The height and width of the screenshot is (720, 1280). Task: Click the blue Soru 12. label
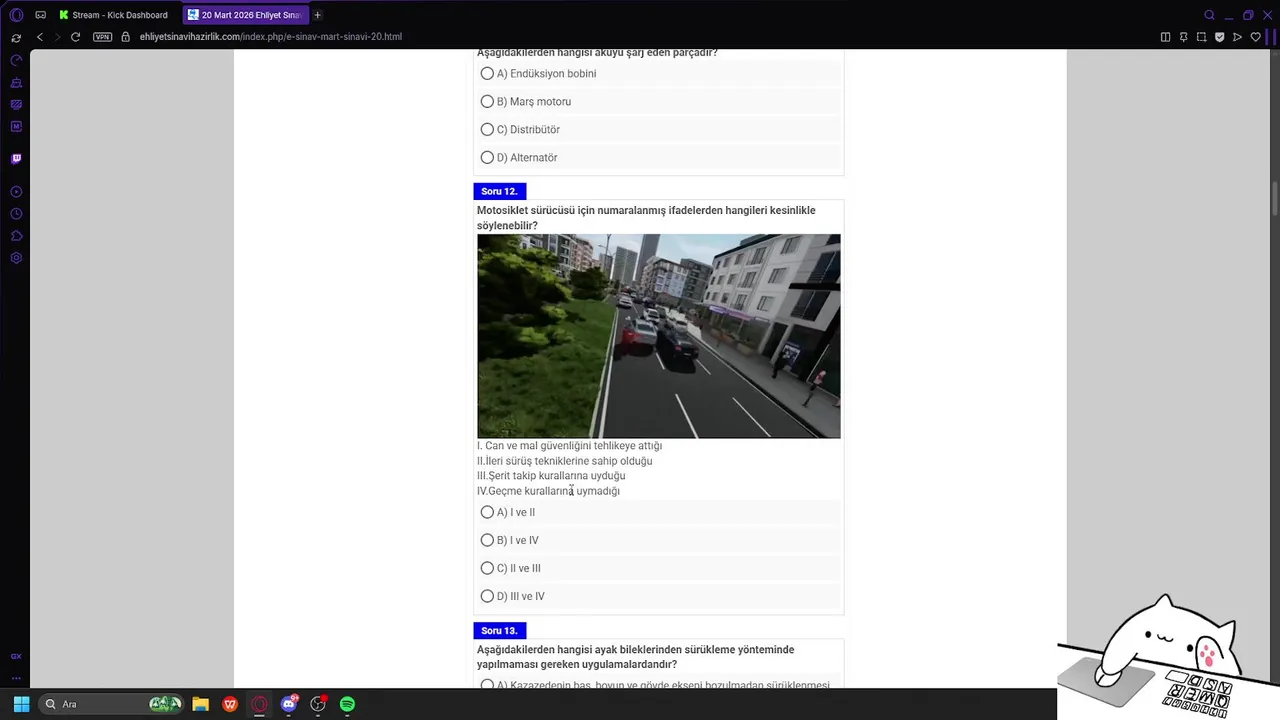pyautogui.click(x=499, y=191)
